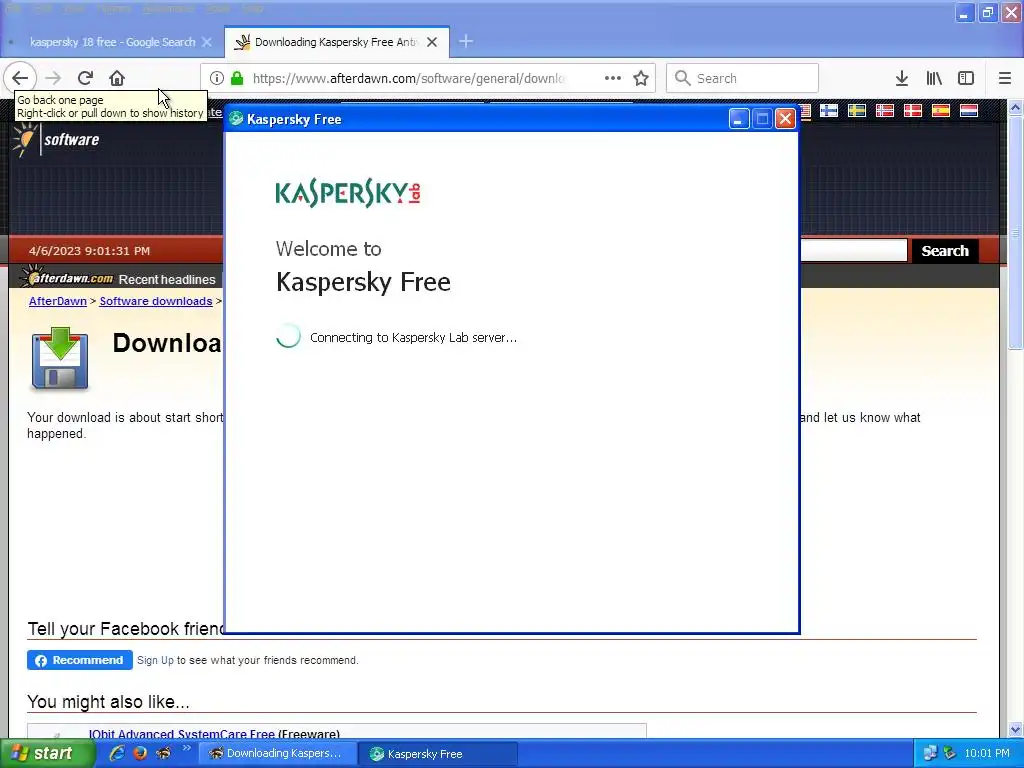This screenshot has height=768, width=1024.
Task: Open the Firefox hamburger menu
Action: point(1005,78)
